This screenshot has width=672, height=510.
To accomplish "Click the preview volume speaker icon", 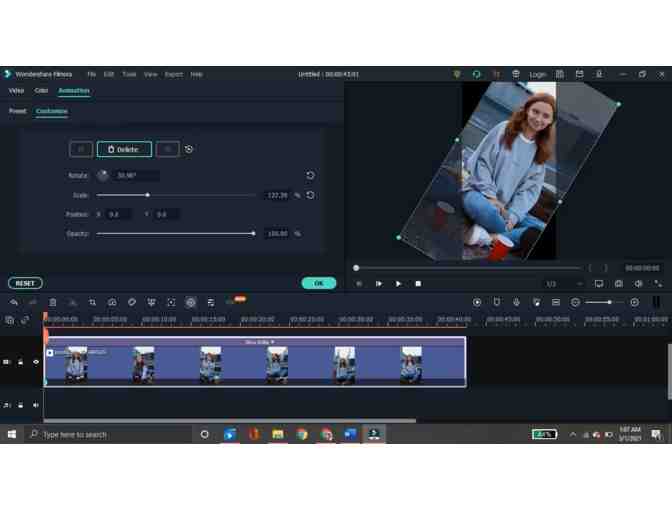I will coord(638,283).
